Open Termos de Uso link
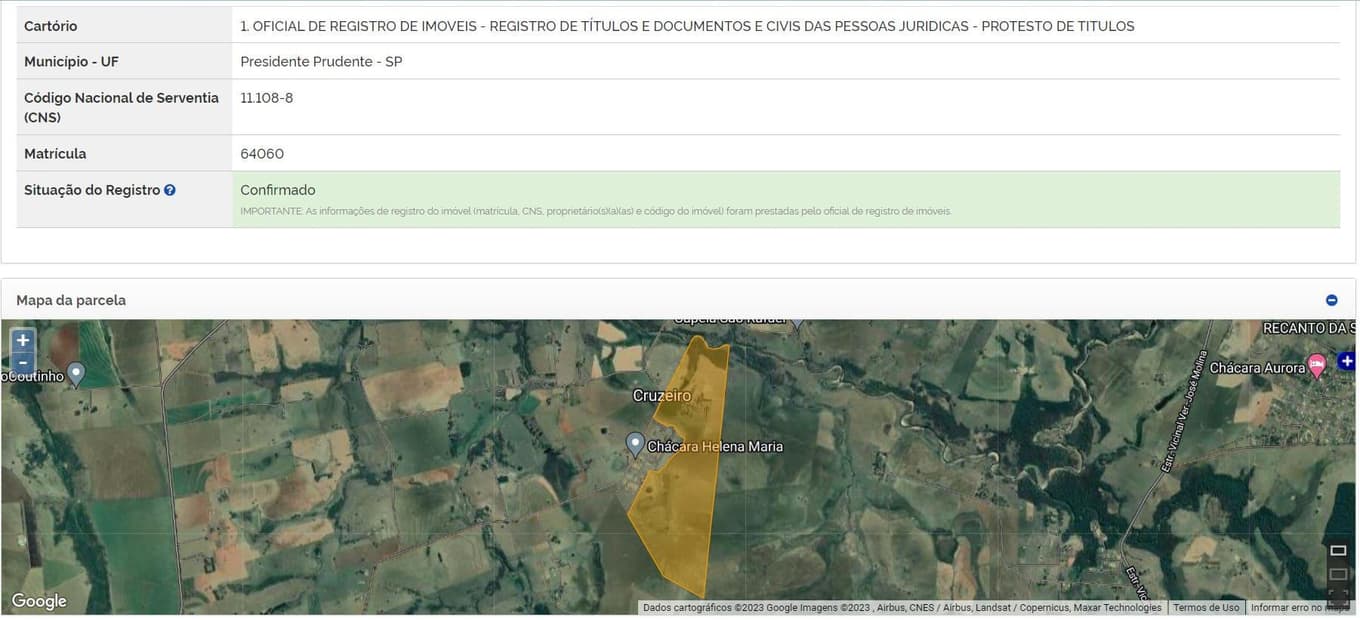This screenshot has width=1360, height=620. [x=1206, y=607]
